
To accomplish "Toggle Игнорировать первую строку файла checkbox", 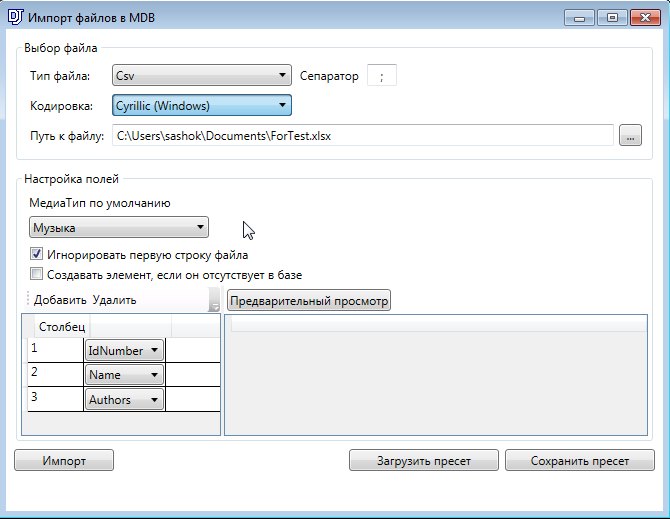I will [36, 254].
